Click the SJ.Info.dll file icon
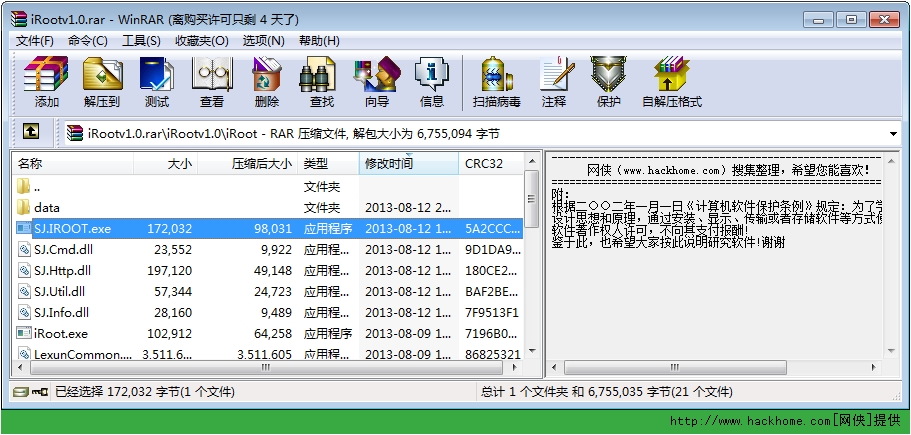Image resolution: width=911 pixels, height=435 pixels. tap(24, 312)
